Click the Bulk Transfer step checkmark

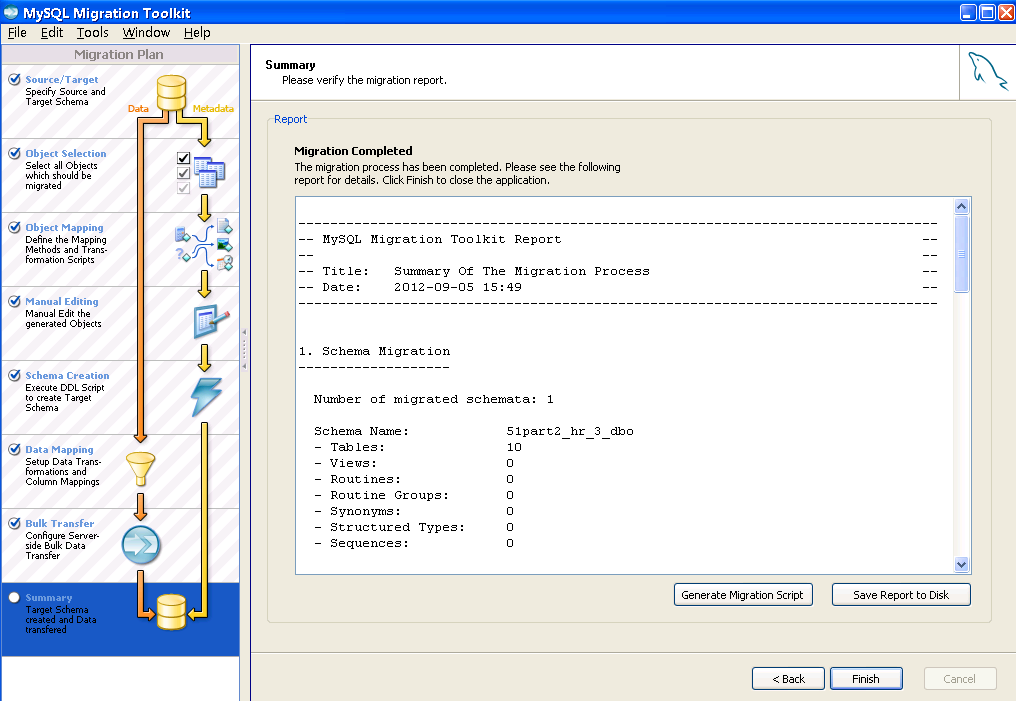pos(14,523)
